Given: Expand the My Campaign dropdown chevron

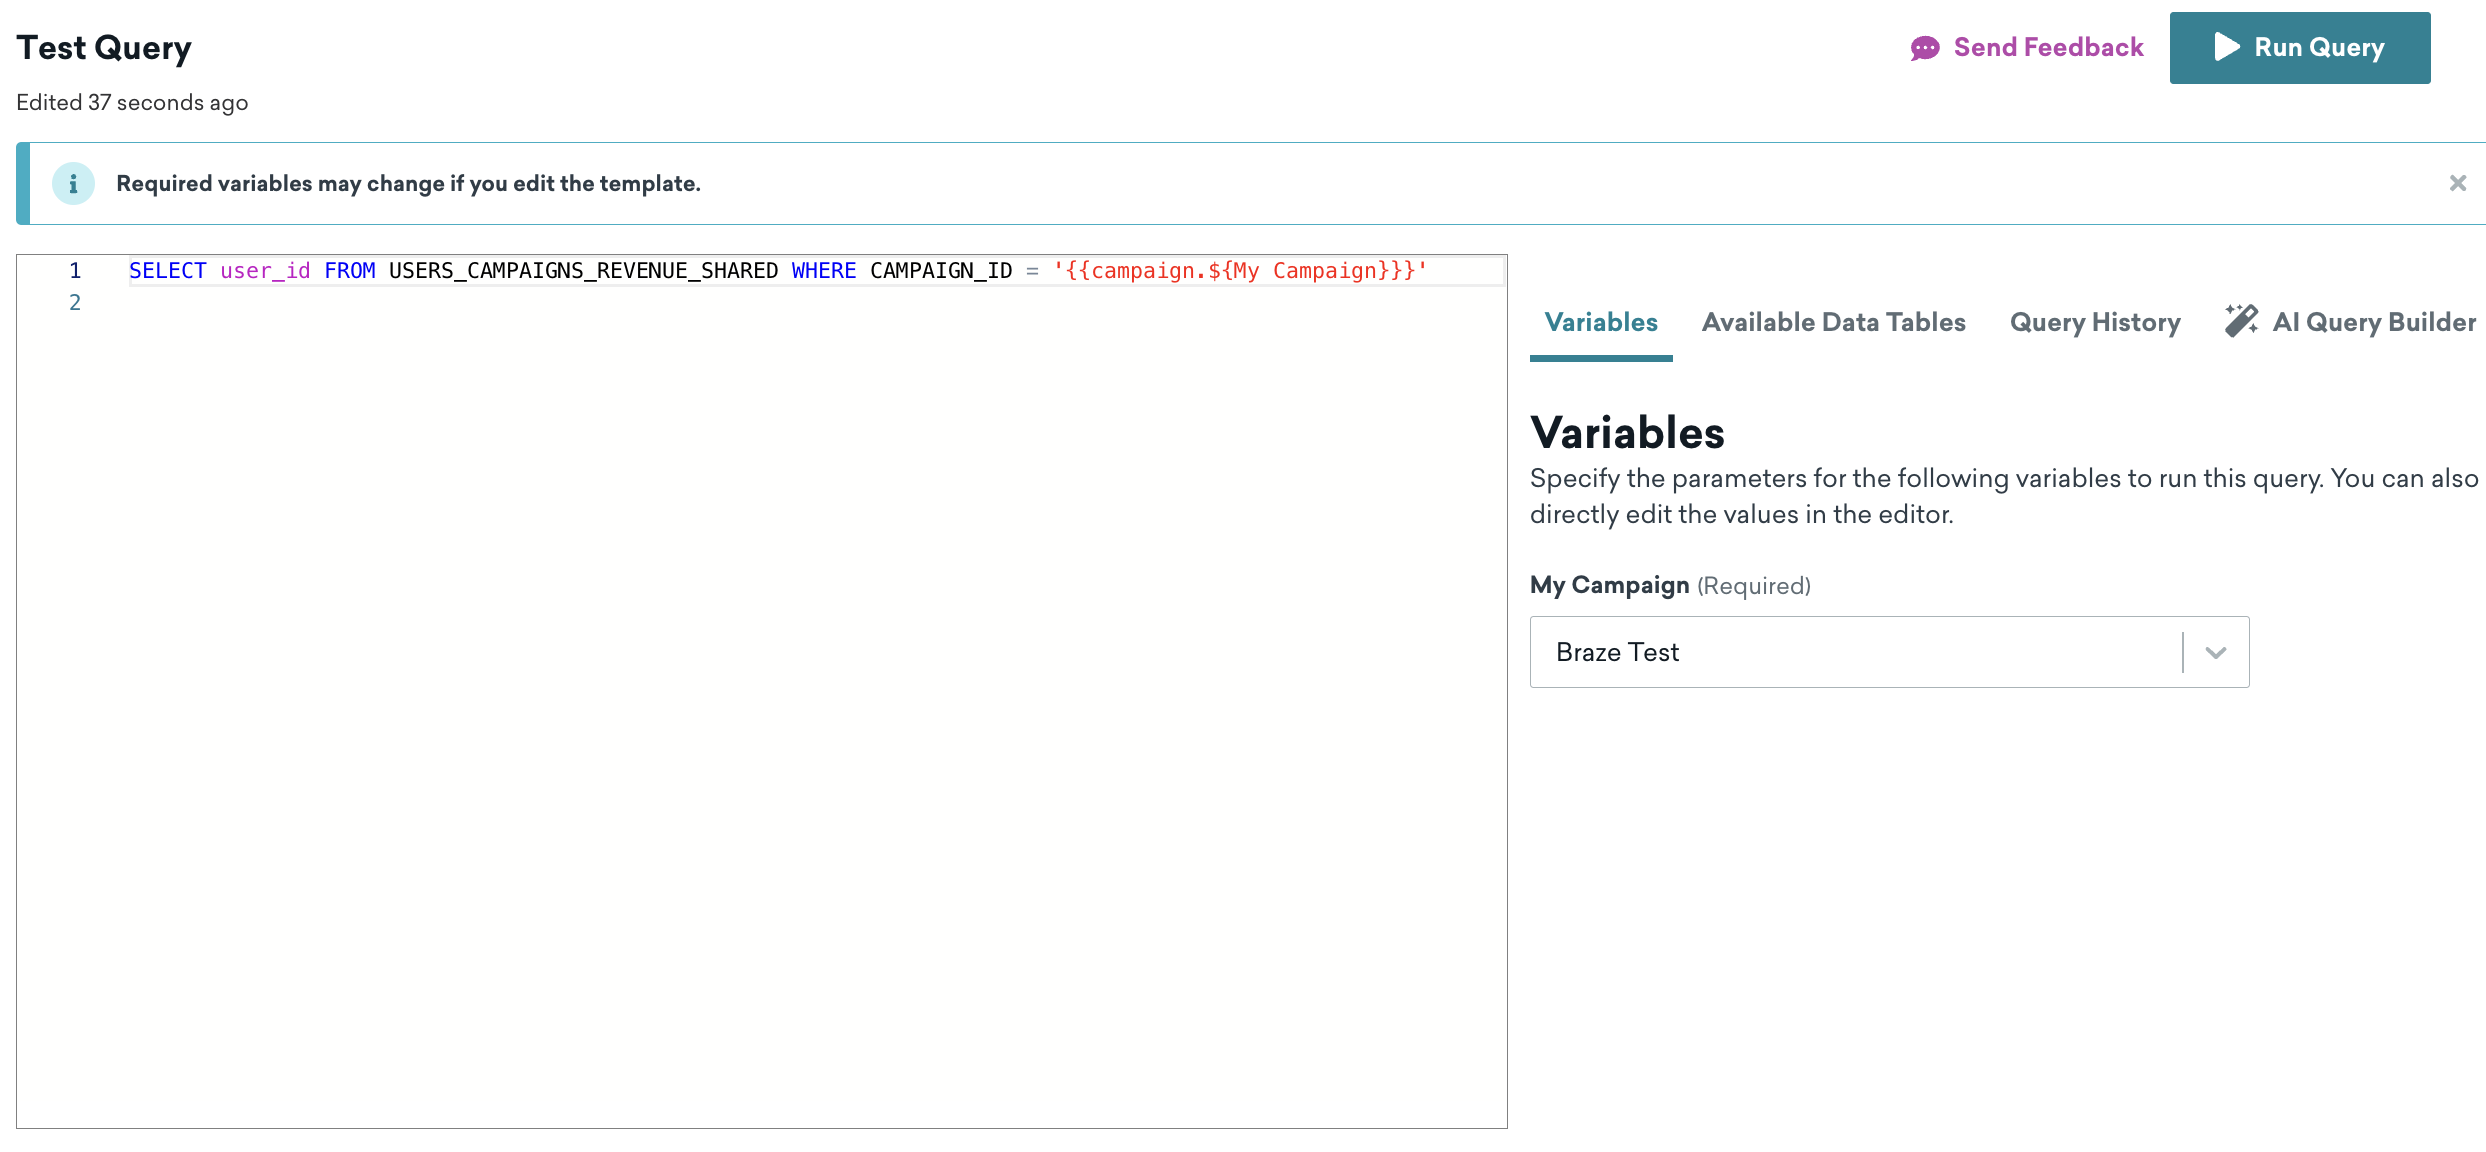Looking at the screenshot, I should [2215, 652].
